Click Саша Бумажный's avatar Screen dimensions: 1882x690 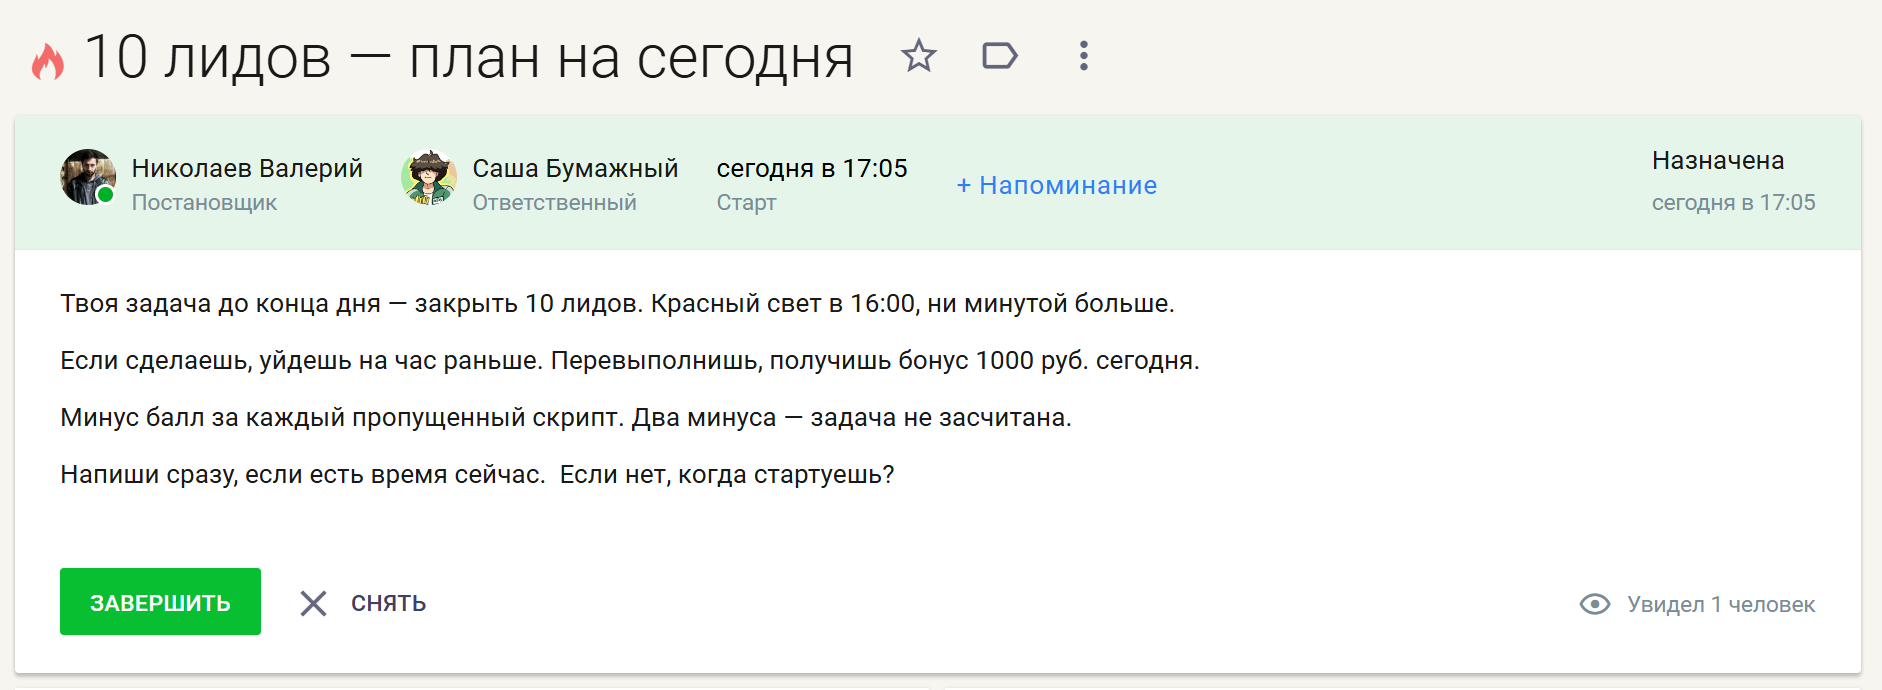[429, 177]
